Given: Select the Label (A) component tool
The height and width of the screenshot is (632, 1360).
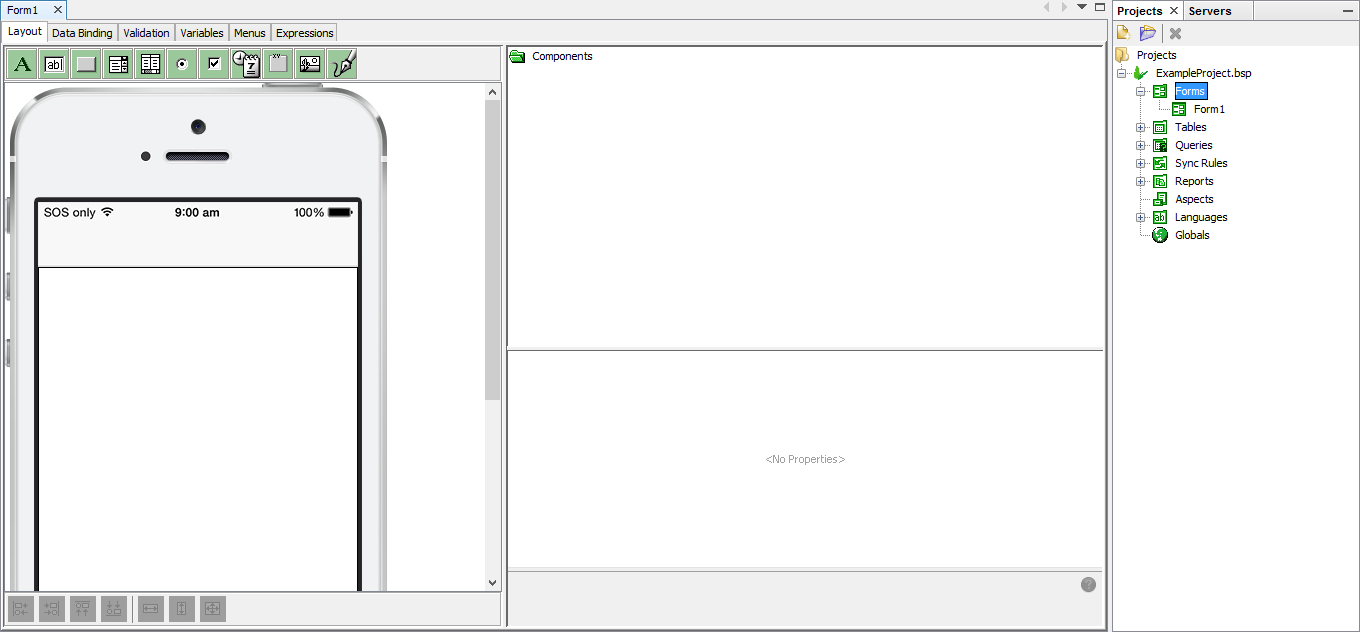Looking at the screenshot, I should pos(22,64).
